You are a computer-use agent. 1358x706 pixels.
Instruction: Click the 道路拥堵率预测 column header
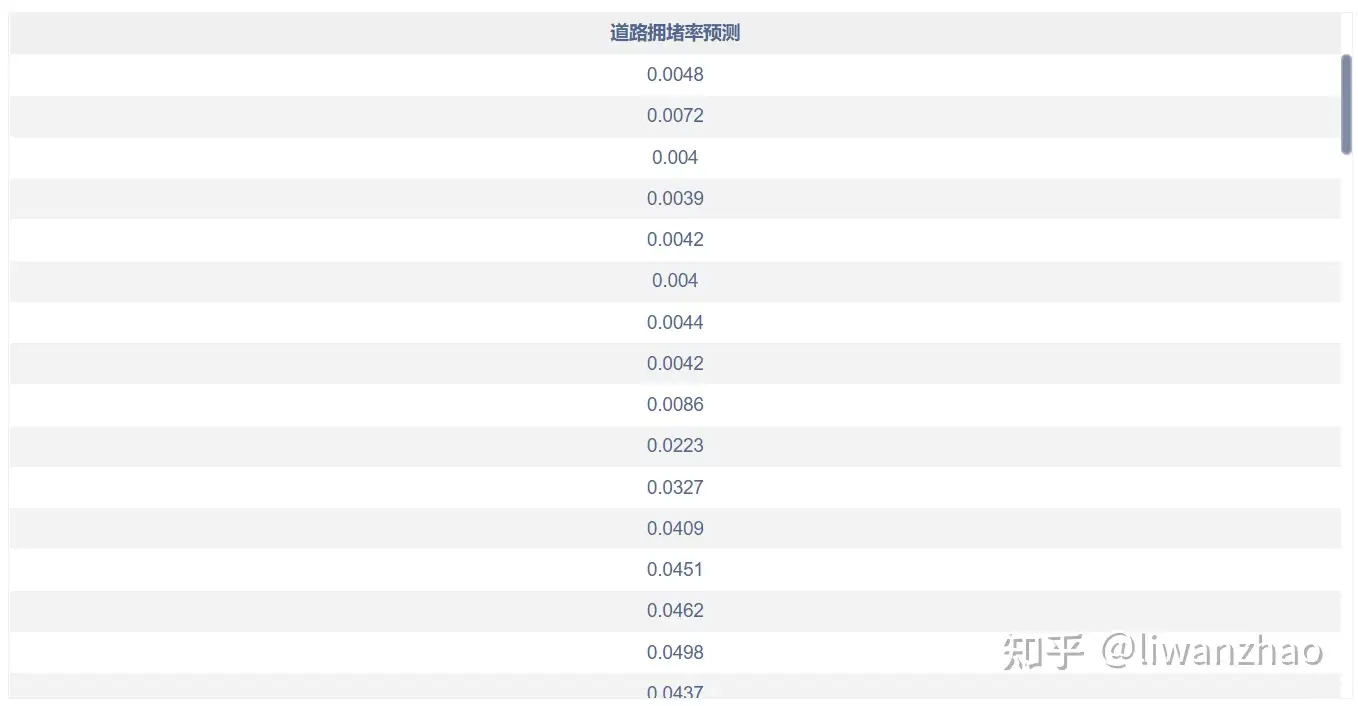tap(675, 33)
